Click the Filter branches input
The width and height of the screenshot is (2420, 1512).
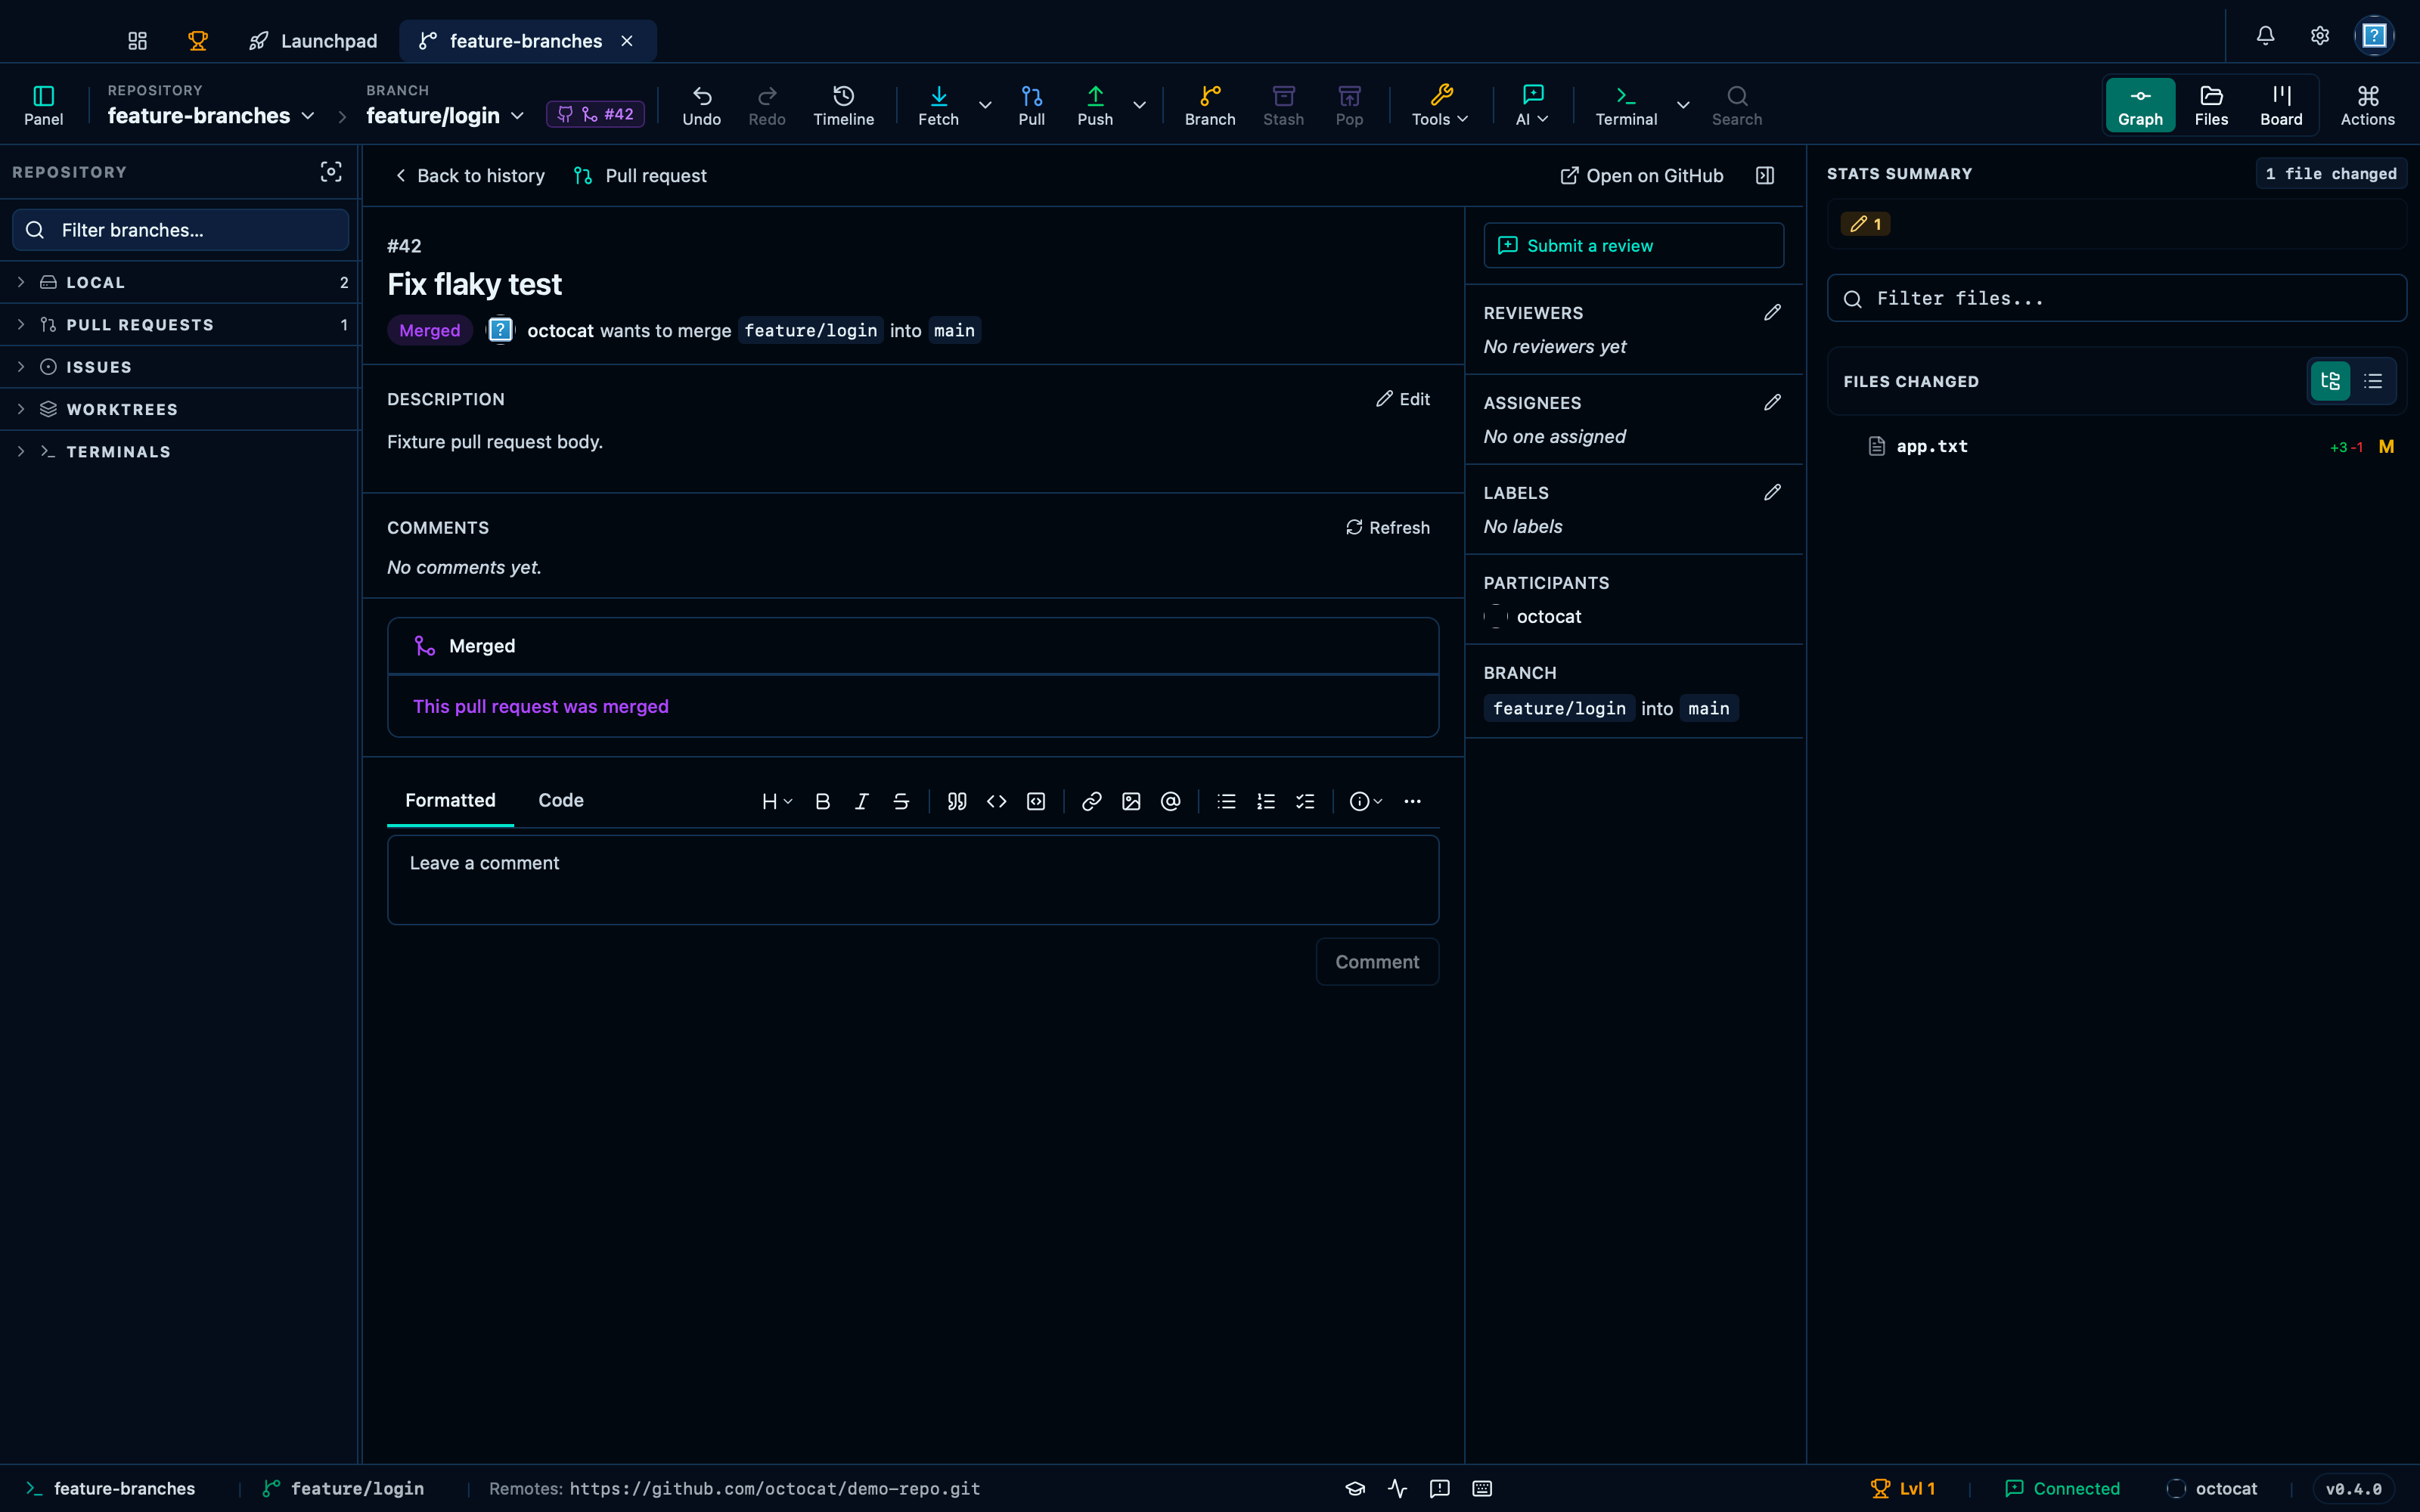click(x=180, y=230)
